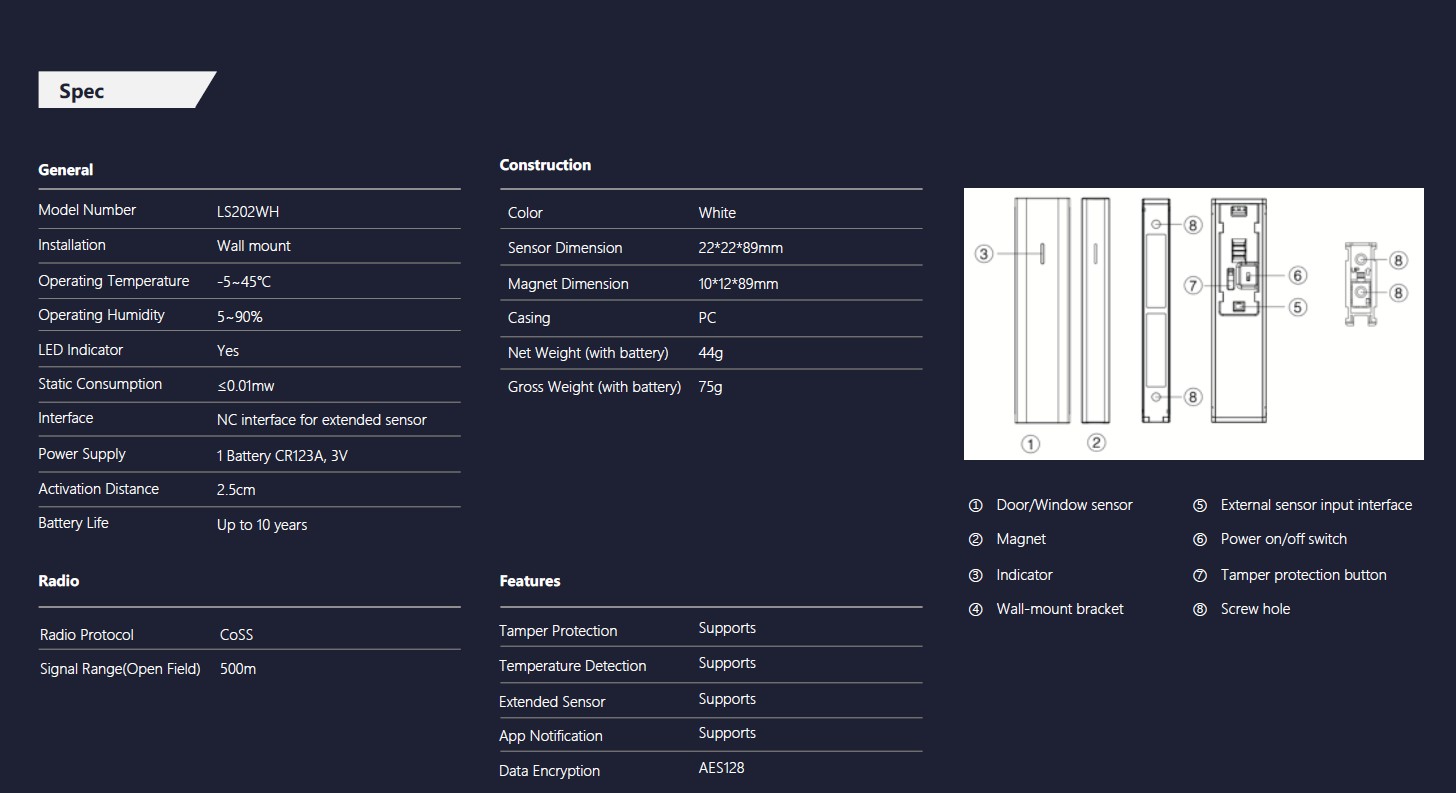Screen dimensions: 1456x793
Task: Select the Construction section heading
Action: click(545, 165)
